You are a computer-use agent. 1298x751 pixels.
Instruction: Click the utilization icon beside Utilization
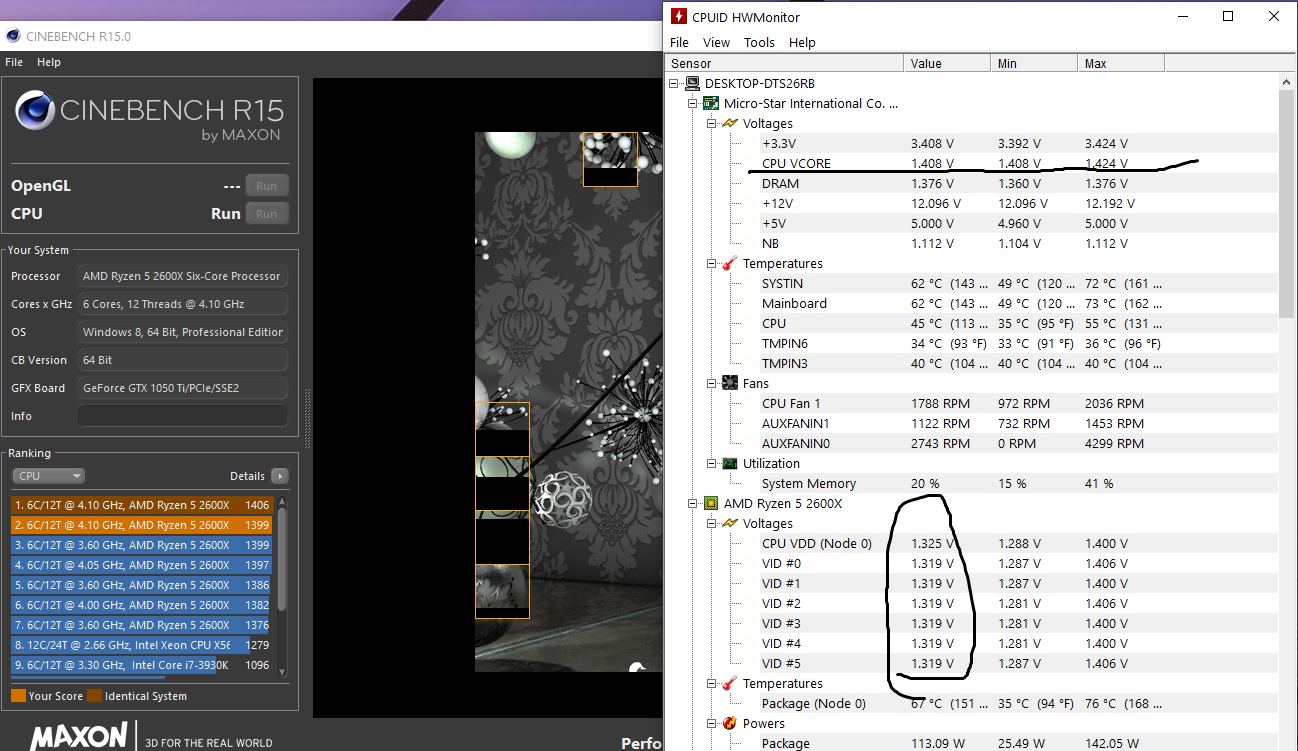tap(730, 463)
